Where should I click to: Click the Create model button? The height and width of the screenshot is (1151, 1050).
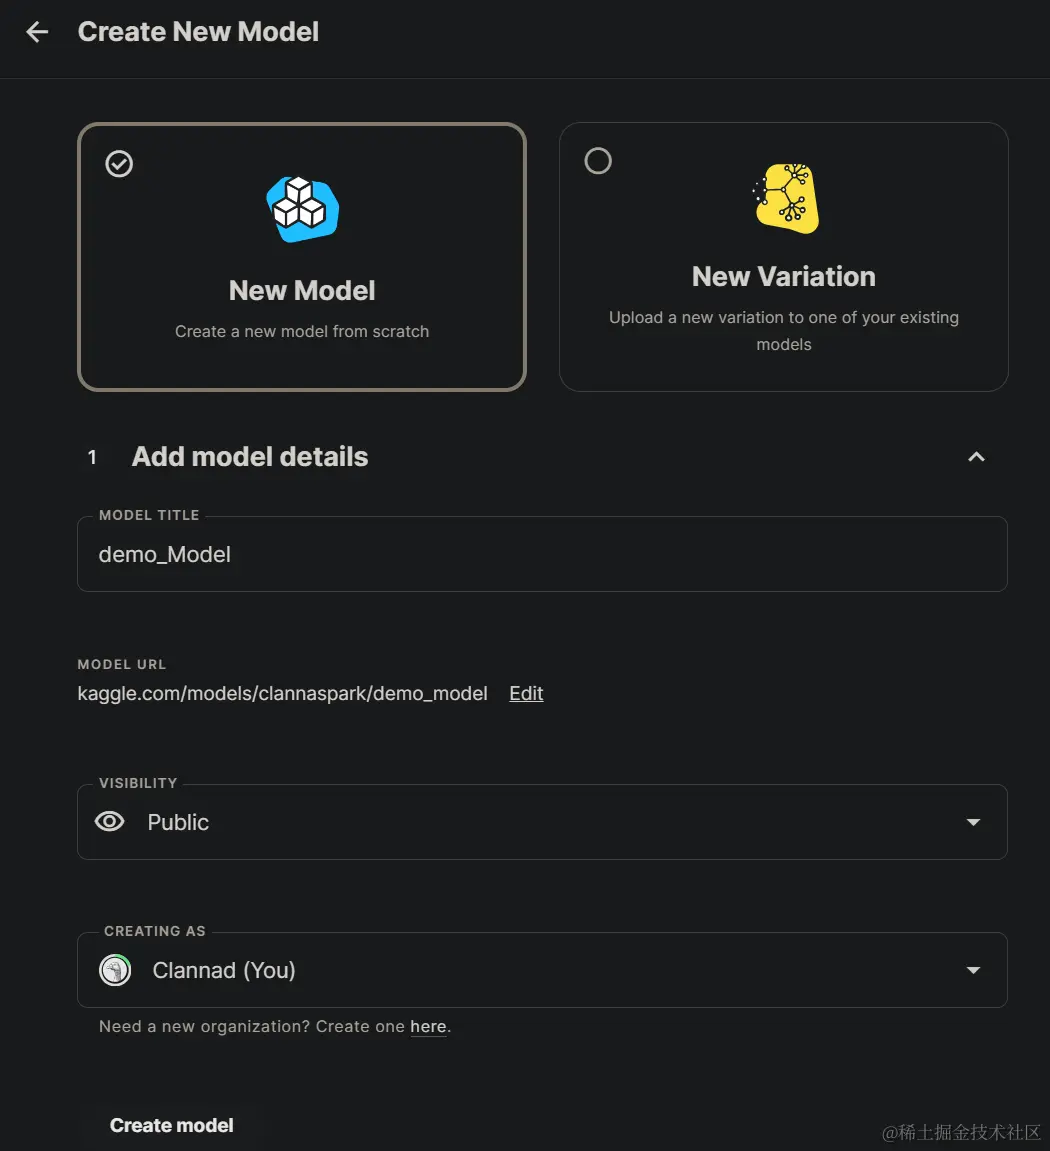tap(171, 1124)
